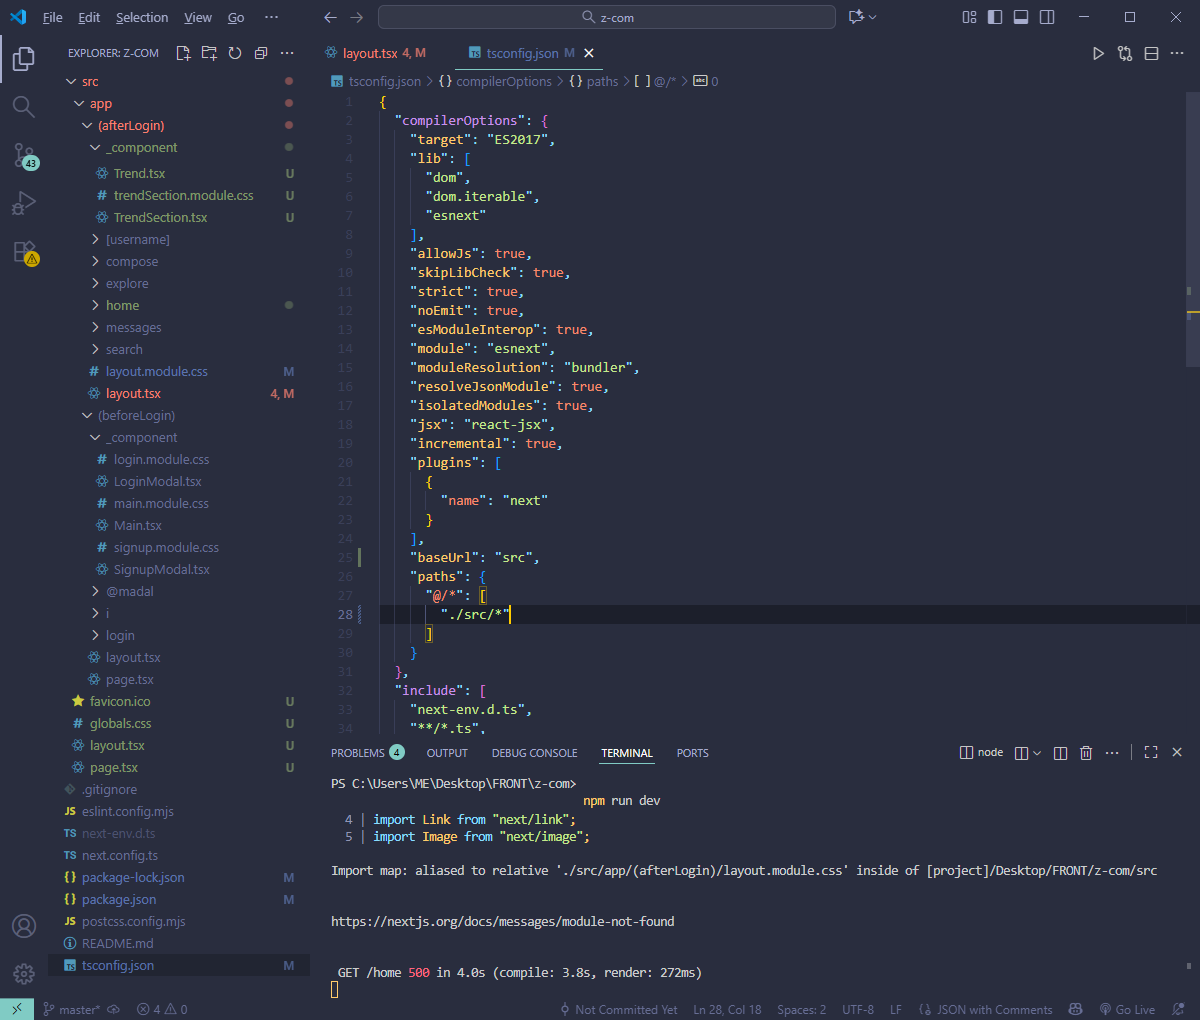The width and height of the screenshot is (1200, 1020).
Task: Open the Search view in activity bar
Action: click(24, 106)
